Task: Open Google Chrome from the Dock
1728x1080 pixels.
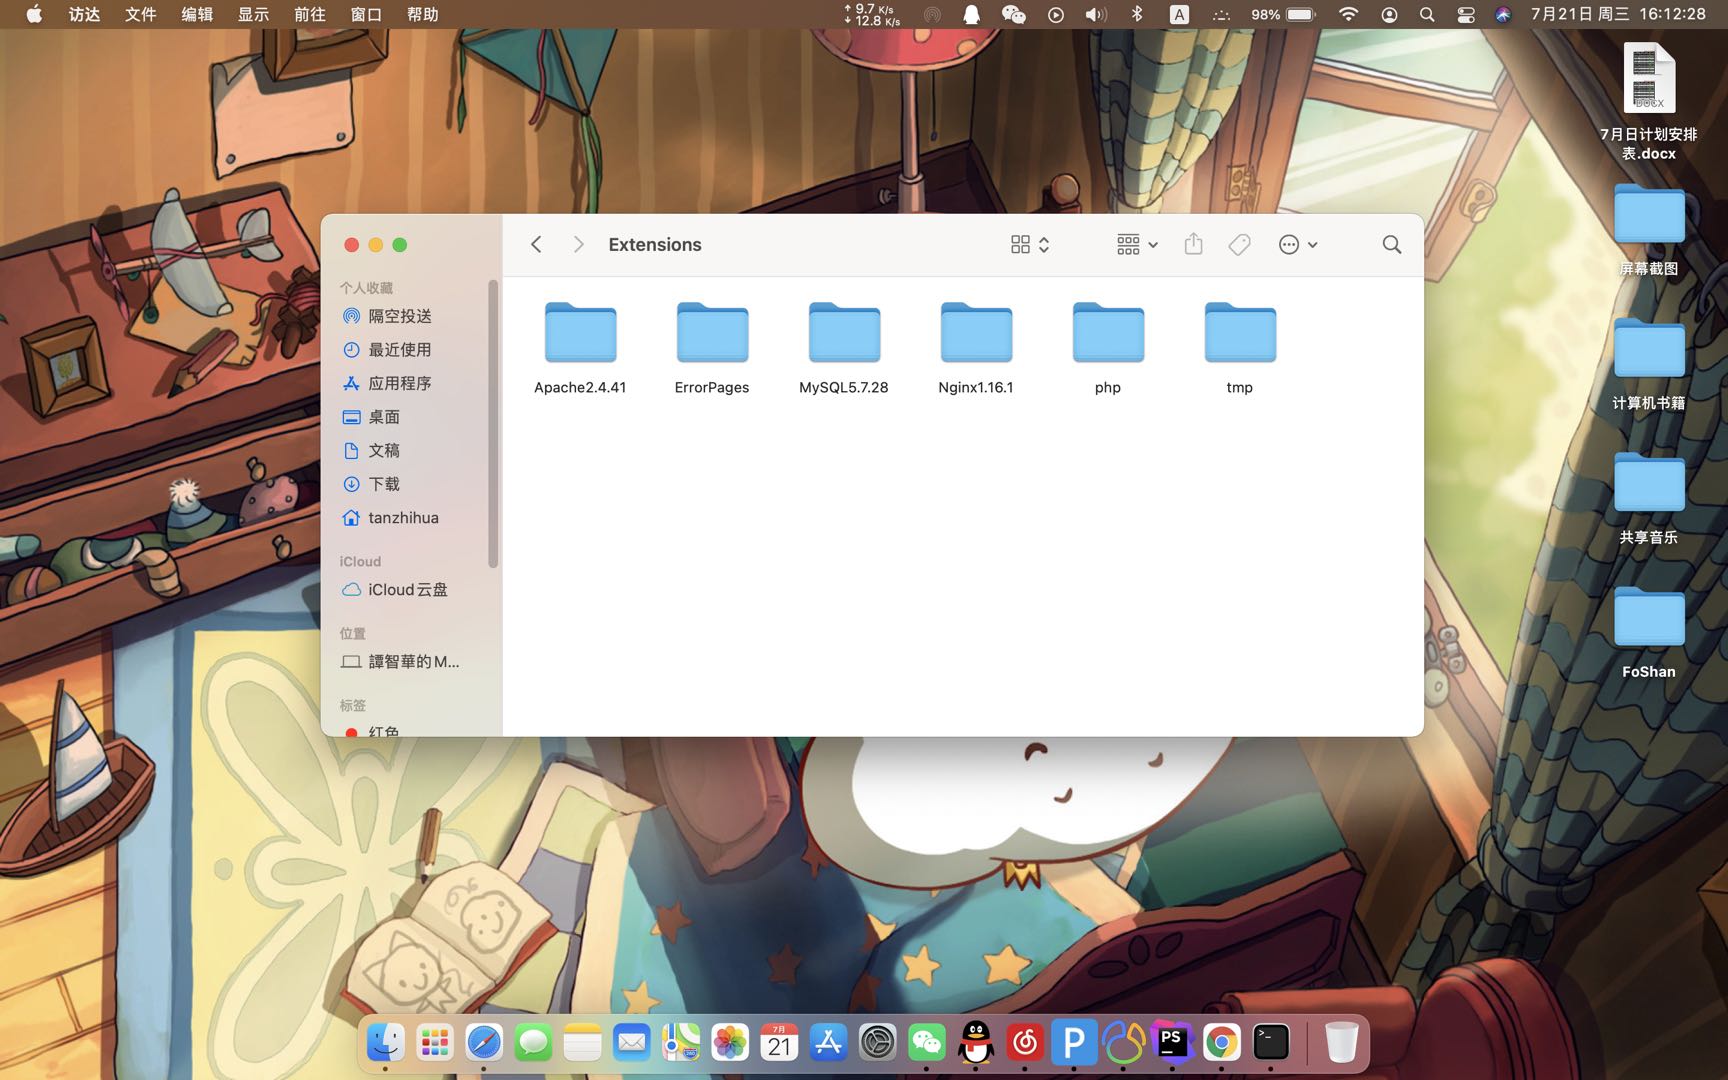Action: tap(1221, 1044)
